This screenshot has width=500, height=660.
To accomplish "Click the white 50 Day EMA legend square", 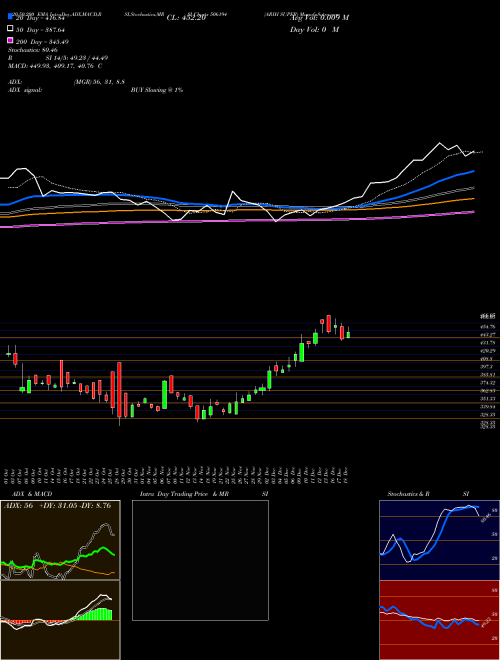I will pyautogui.click(x=11, y=29).
